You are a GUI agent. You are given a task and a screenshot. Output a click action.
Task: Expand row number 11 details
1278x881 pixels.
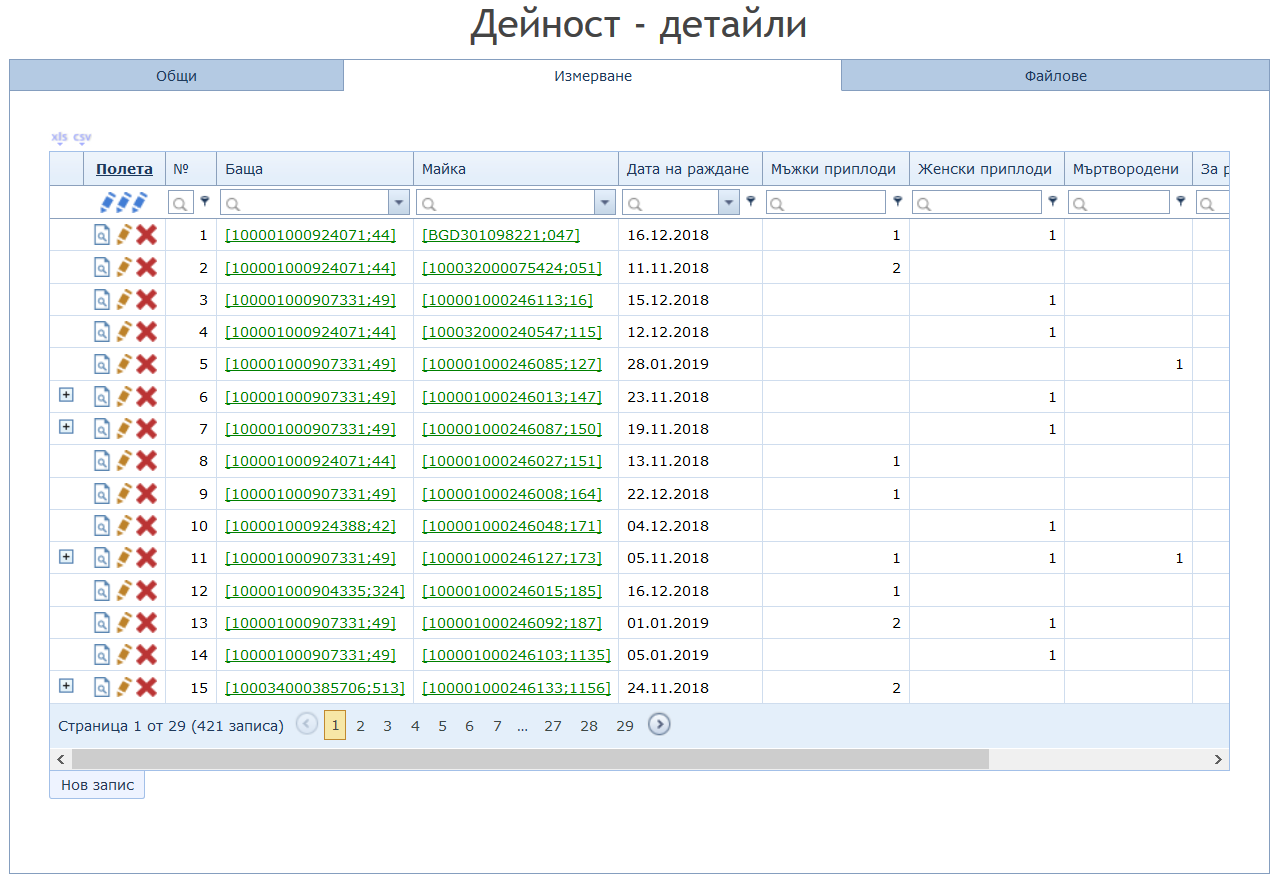coord(66,557)
